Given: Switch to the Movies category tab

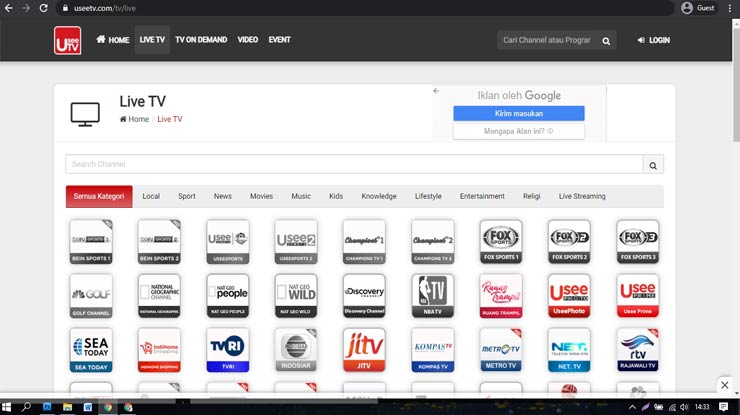Looking at the screenshot, I should pos(261,196).
